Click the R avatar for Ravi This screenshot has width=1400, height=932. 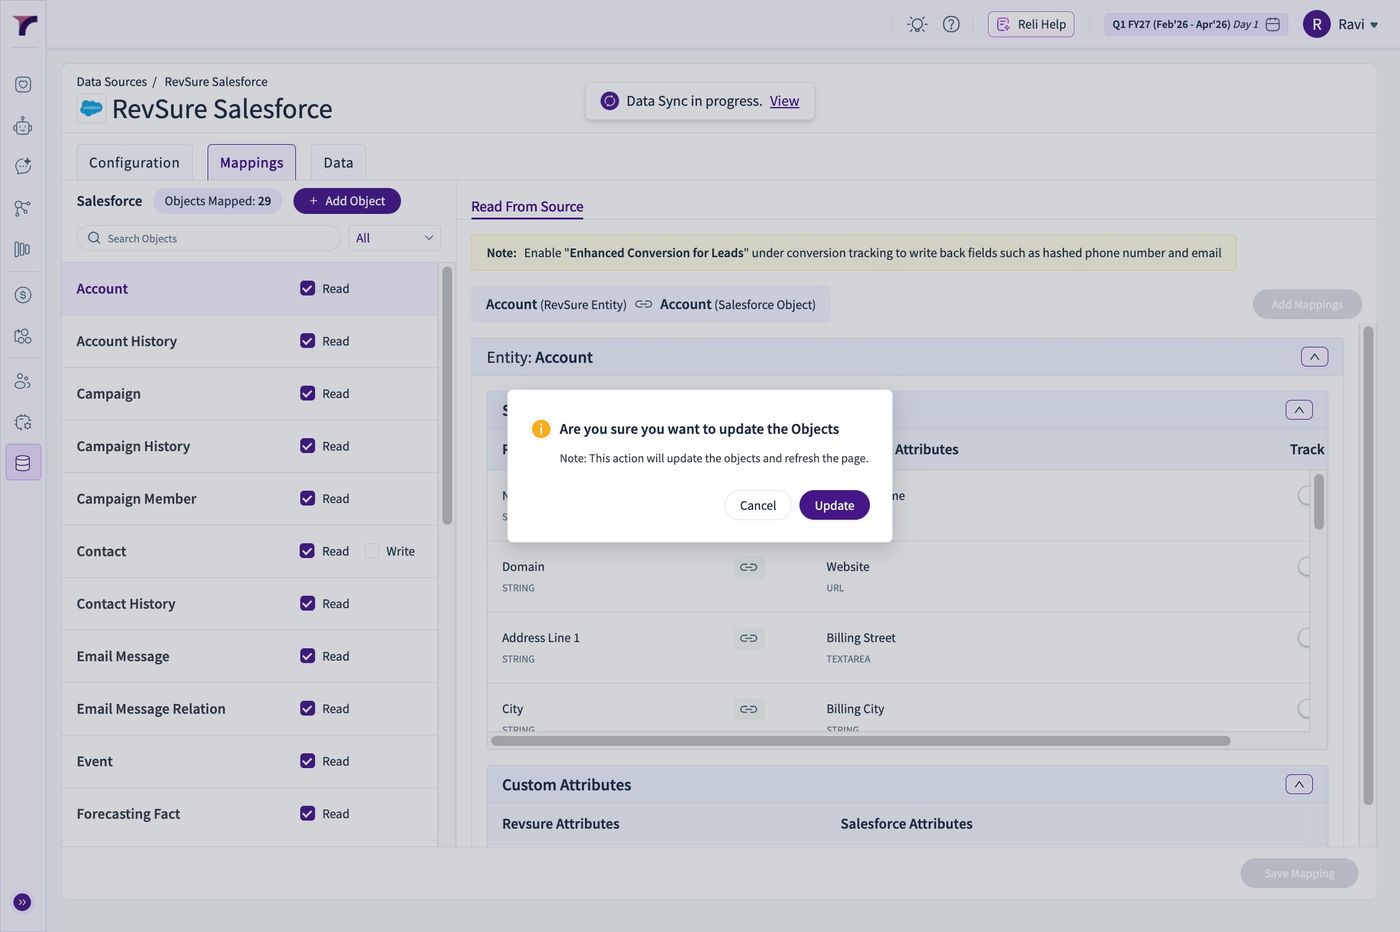pos(1317,24)
